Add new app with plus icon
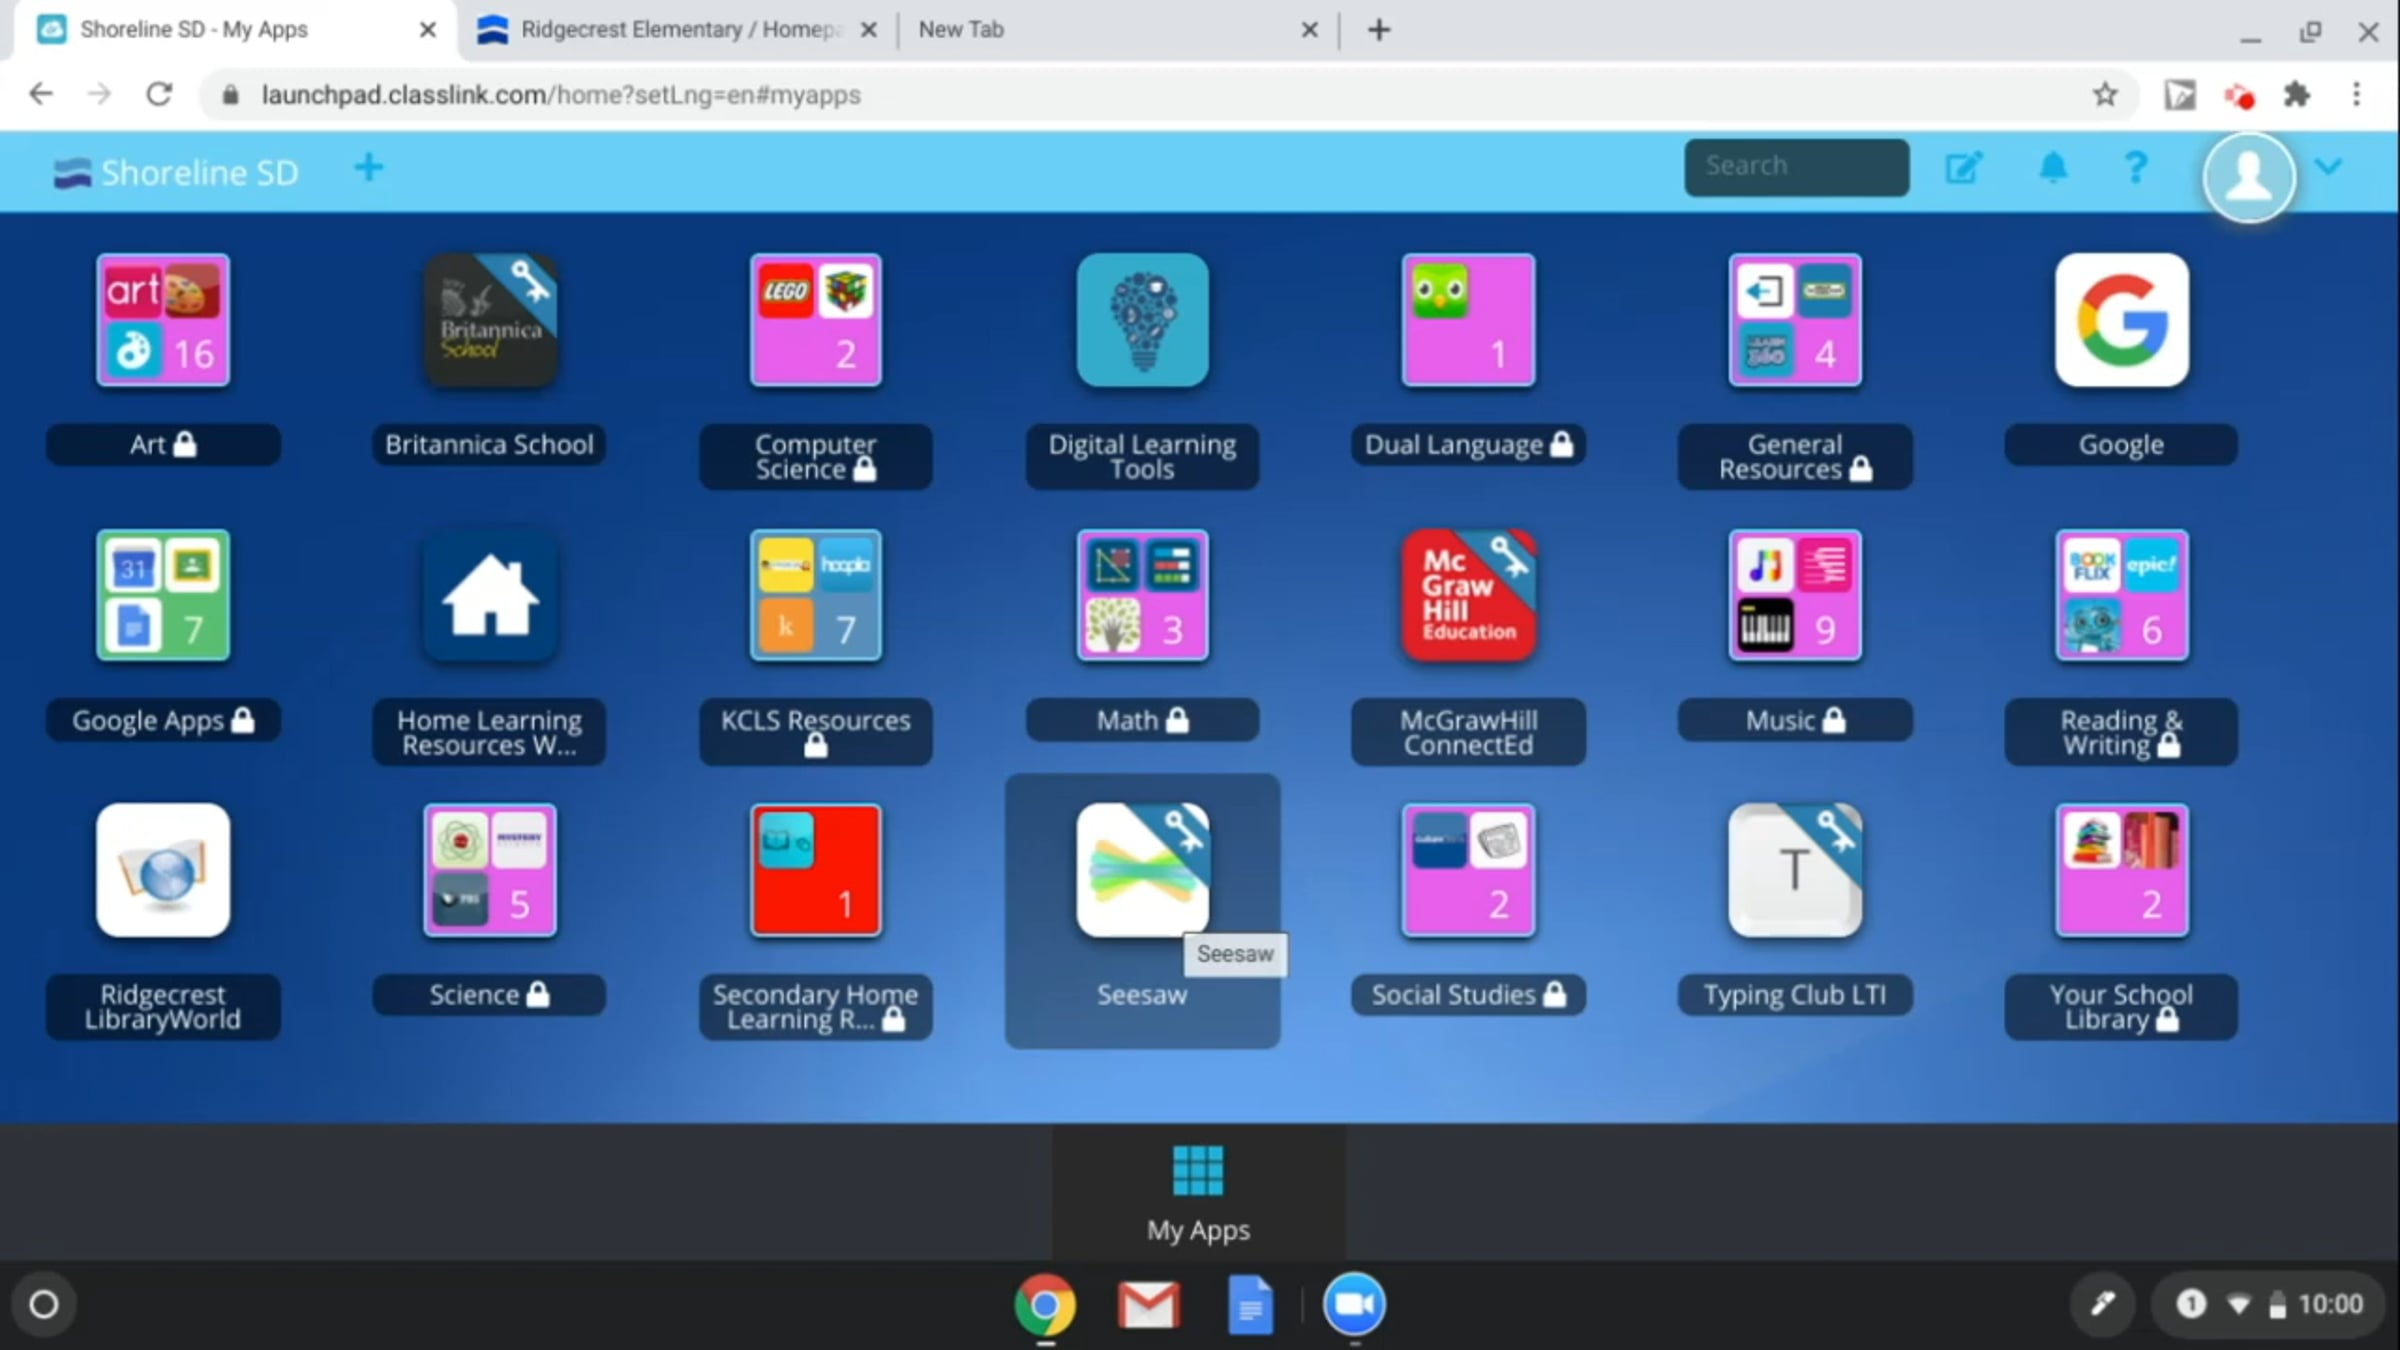2400x1350 pixels. tap(369, 167)
